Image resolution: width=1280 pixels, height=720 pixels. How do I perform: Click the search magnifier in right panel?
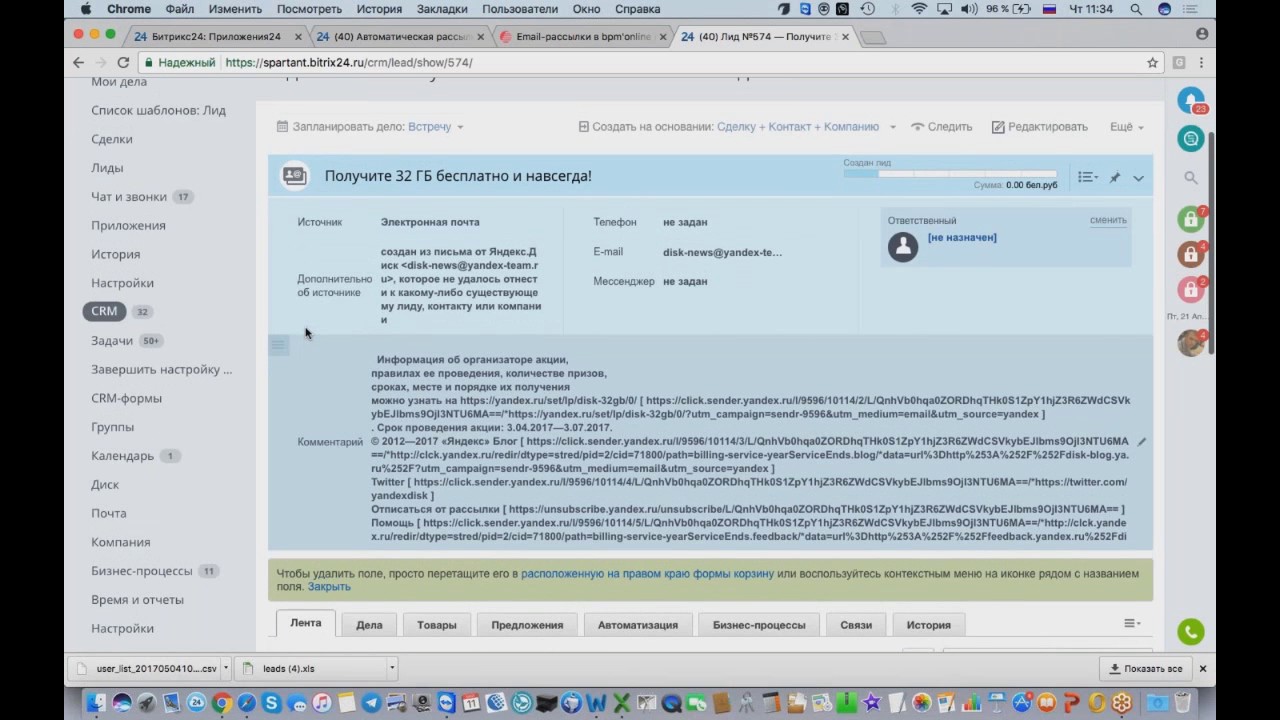tap(1190, 178)
